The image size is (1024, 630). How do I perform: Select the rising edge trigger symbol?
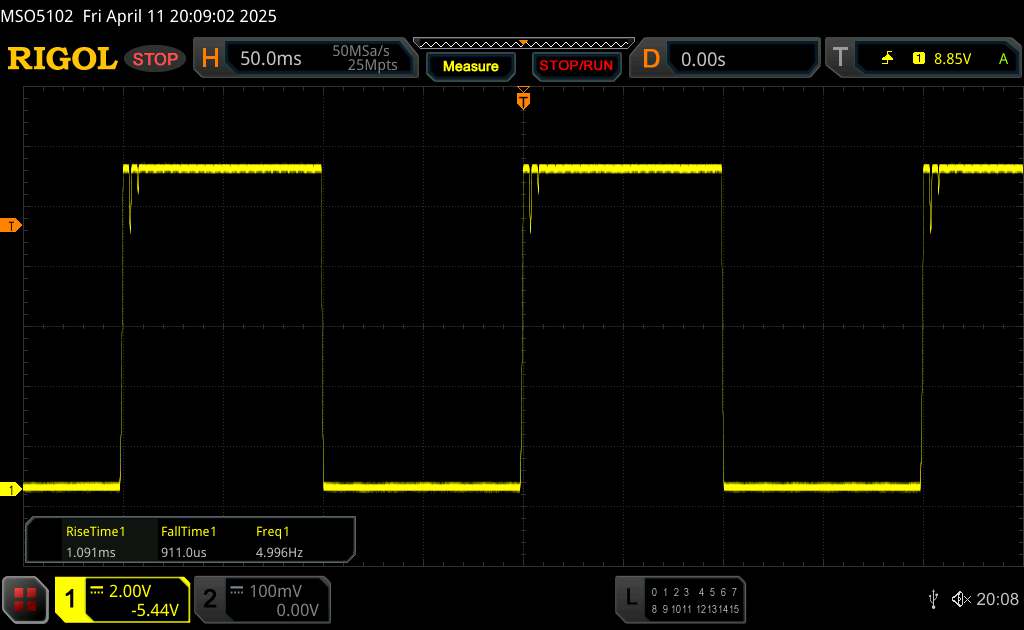click(887, 59)
